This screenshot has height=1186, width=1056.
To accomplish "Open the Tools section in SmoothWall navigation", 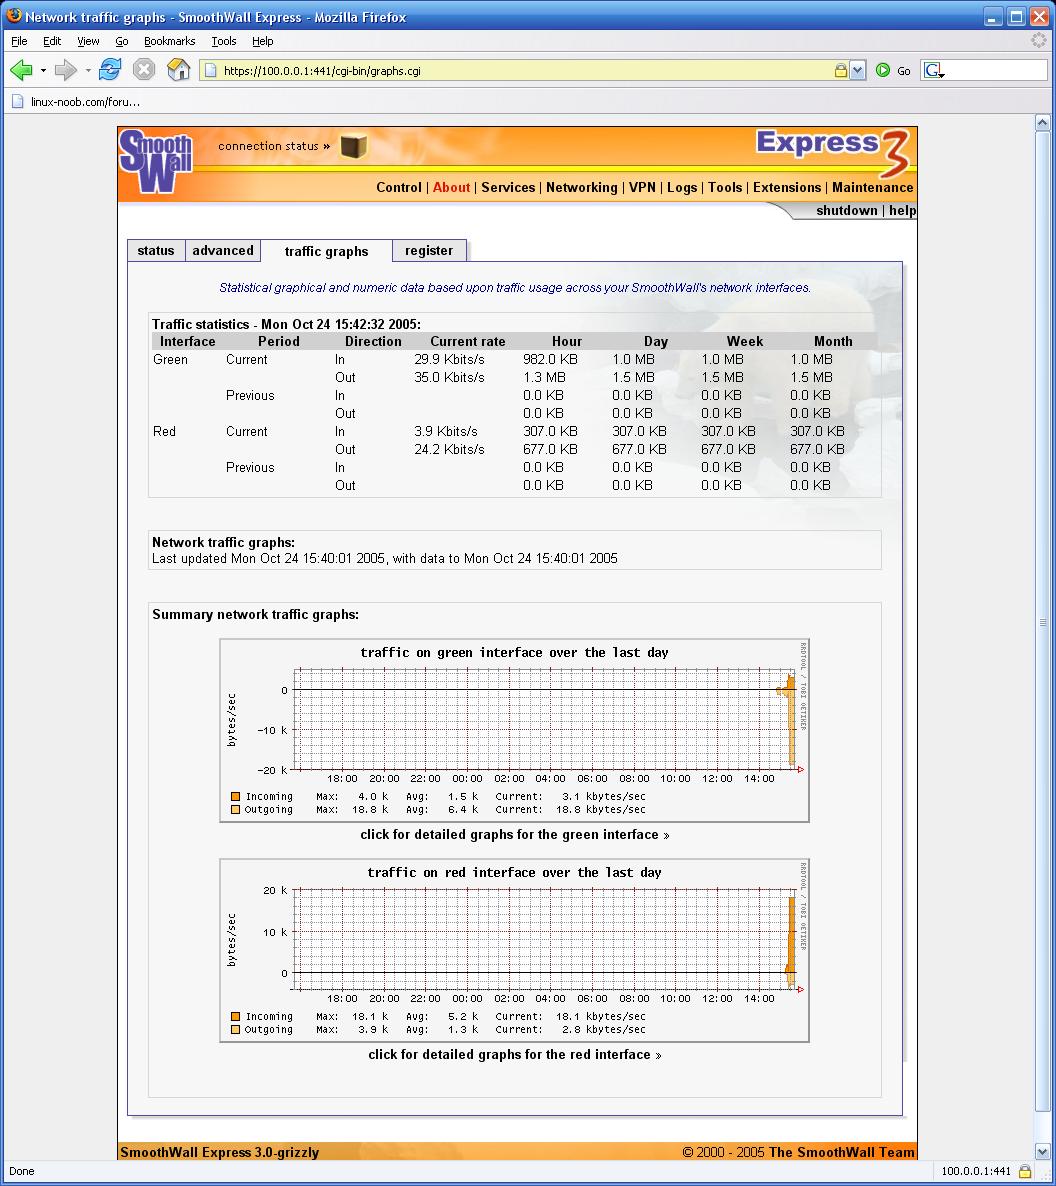I will (725, 188).
